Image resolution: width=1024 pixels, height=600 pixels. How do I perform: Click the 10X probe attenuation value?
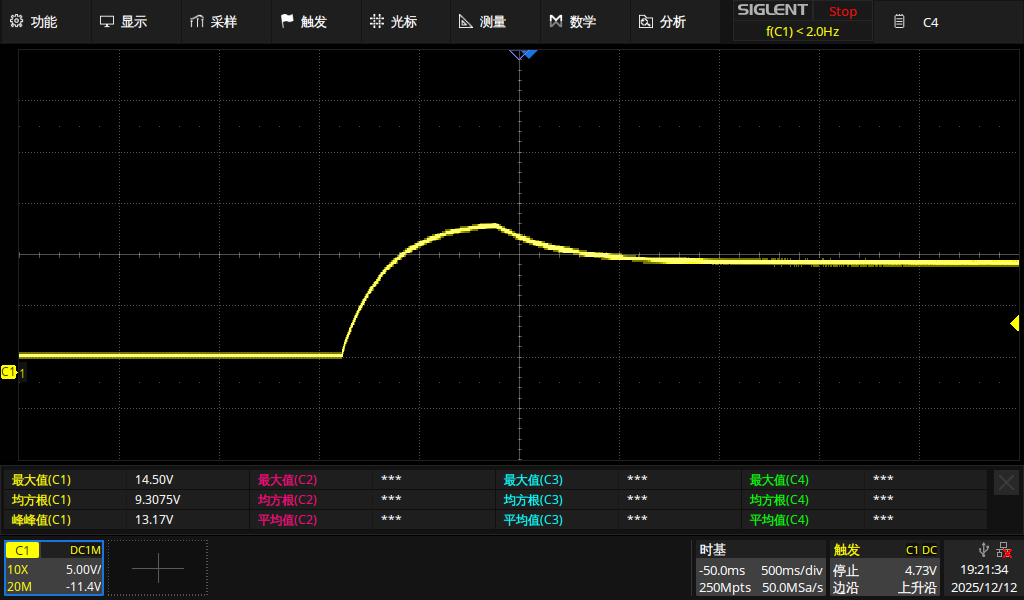pyautogui.click(x=18, y=570)
